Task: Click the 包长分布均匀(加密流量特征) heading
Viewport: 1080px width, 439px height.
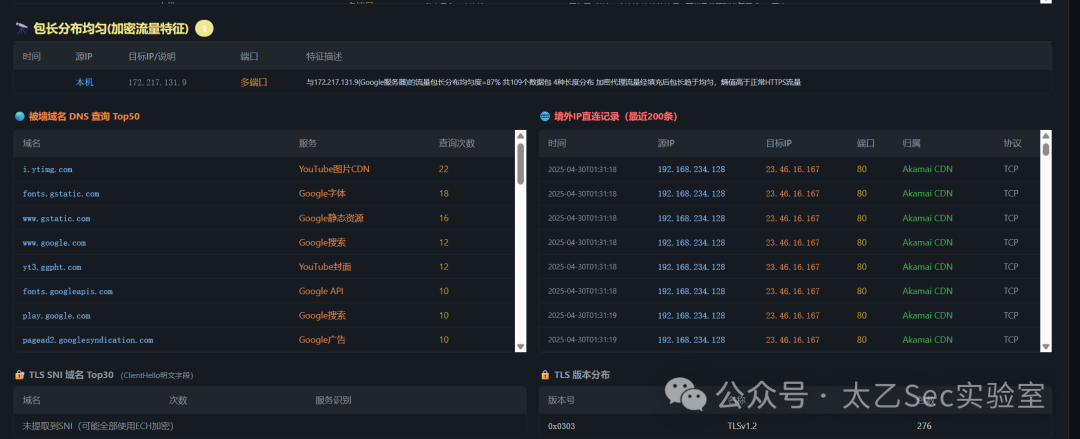Action: [111, 28]
